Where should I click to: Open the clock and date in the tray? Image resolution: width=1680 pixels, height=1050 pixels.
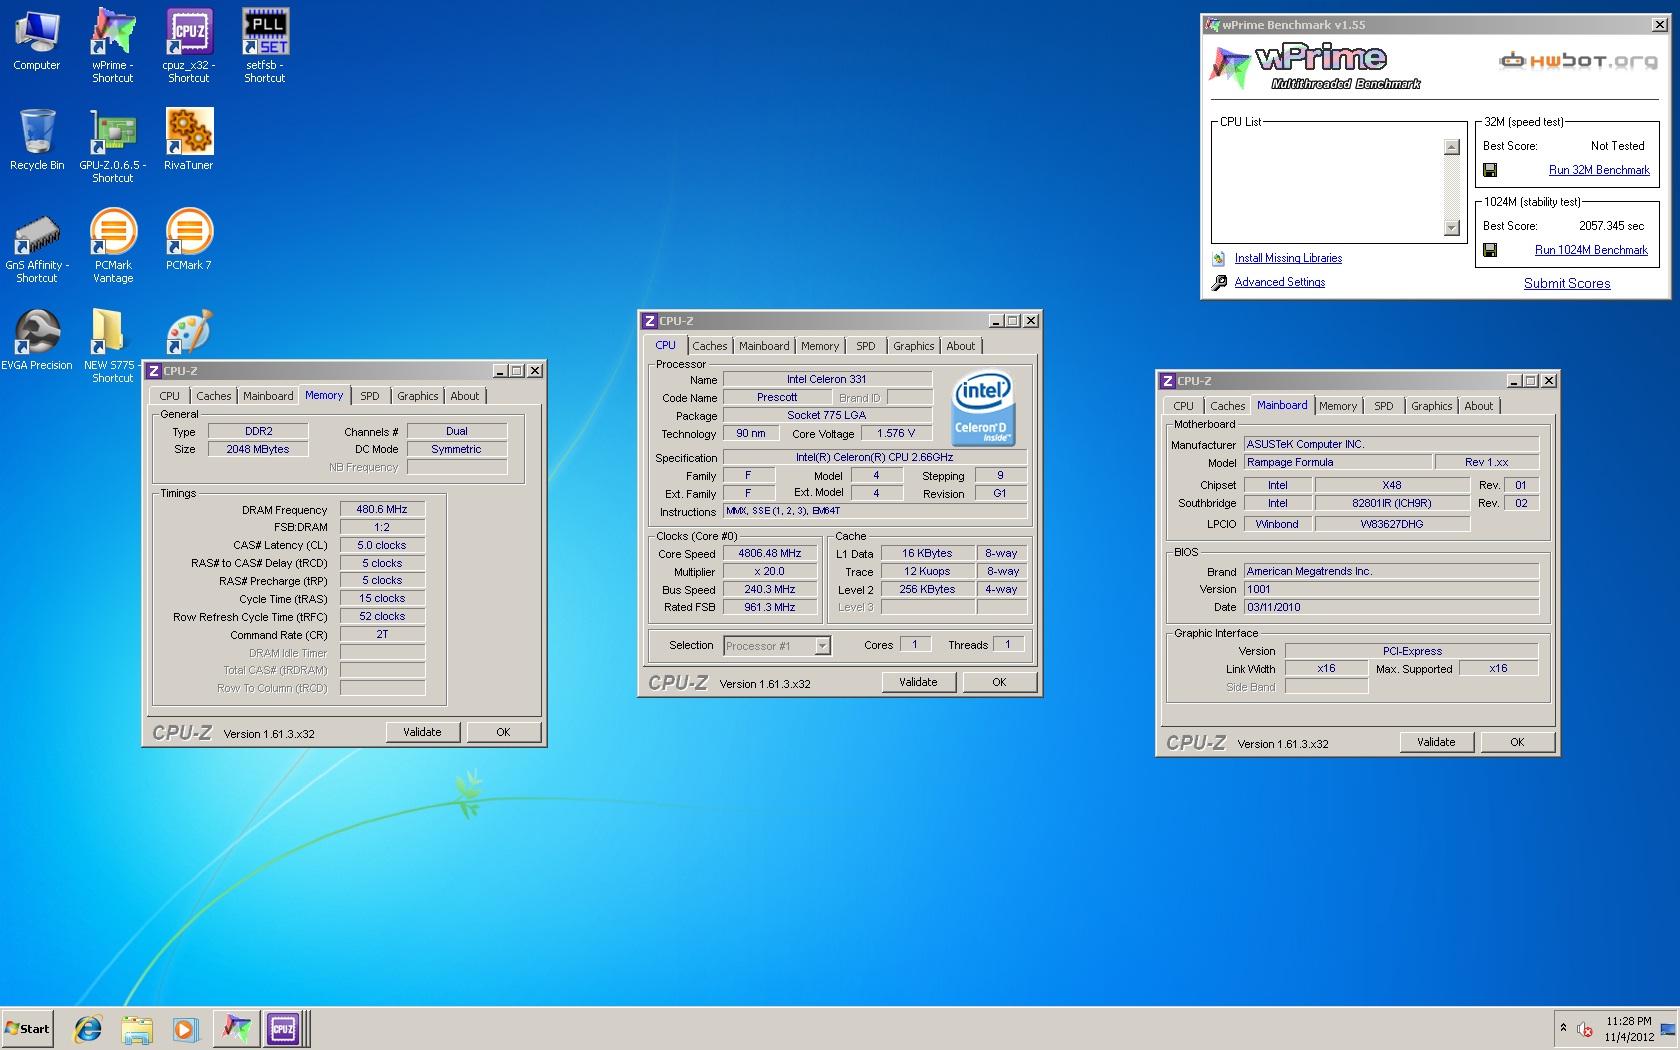click(x=1629, y=1029)
